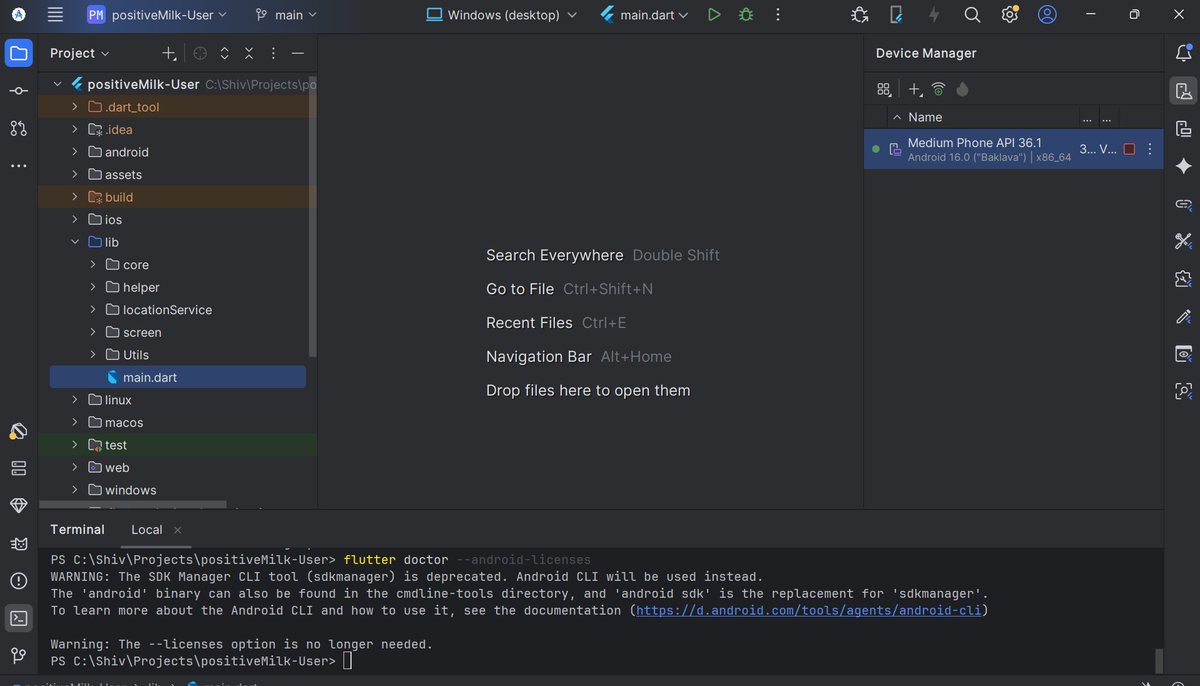The image size is (1200, 686).
Task: Open the Terminal tool window icon
Action: 18,618
